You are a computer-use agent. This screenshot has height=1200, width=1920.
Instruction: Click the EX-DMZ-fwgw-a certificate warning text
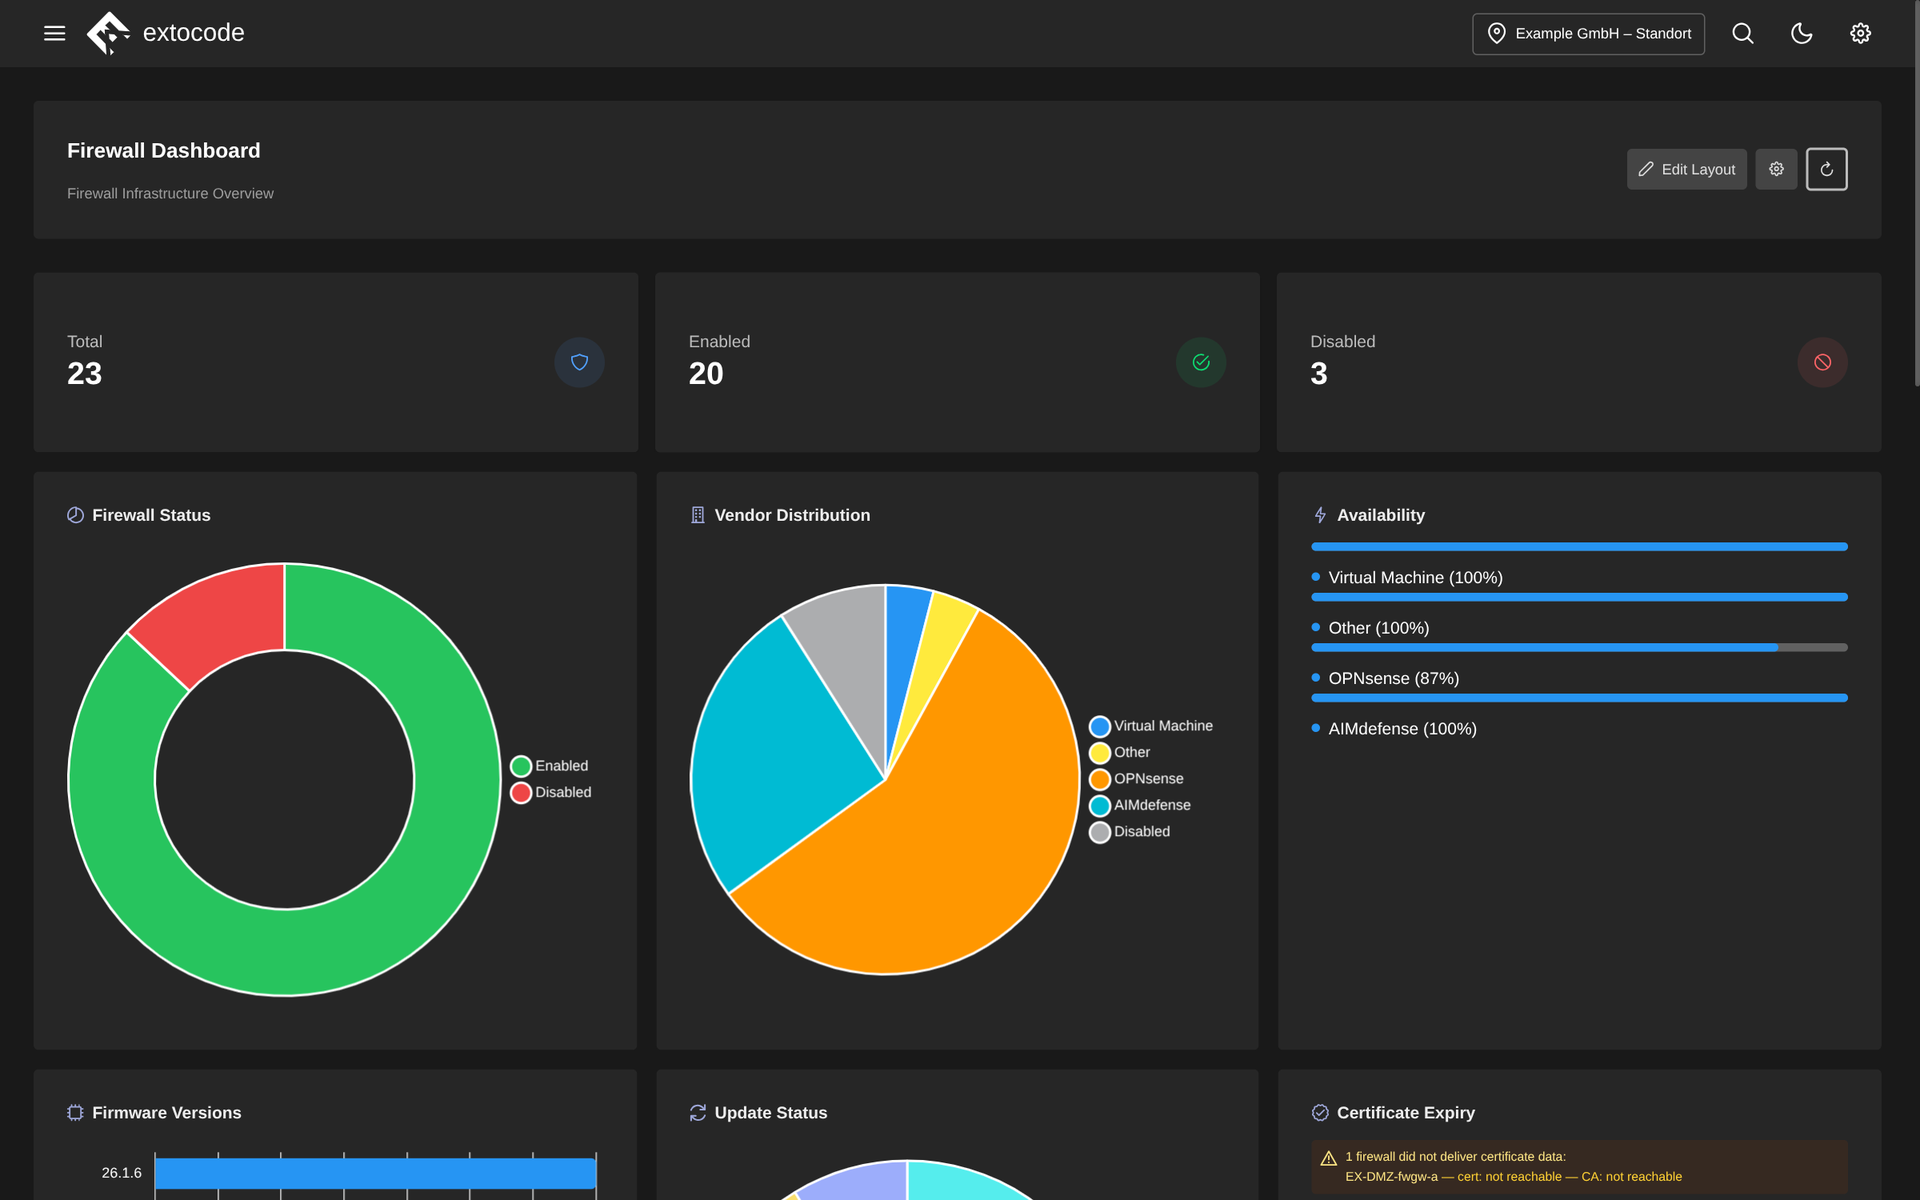coord(1514,1177)
